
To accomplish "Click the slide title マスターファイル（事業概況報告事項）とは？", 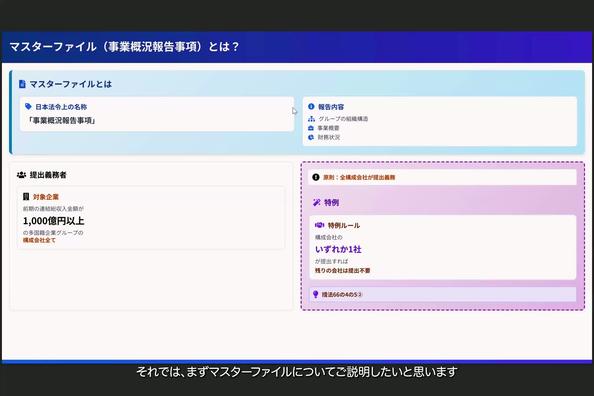I will pyautogui.click(x=124, y=47).
